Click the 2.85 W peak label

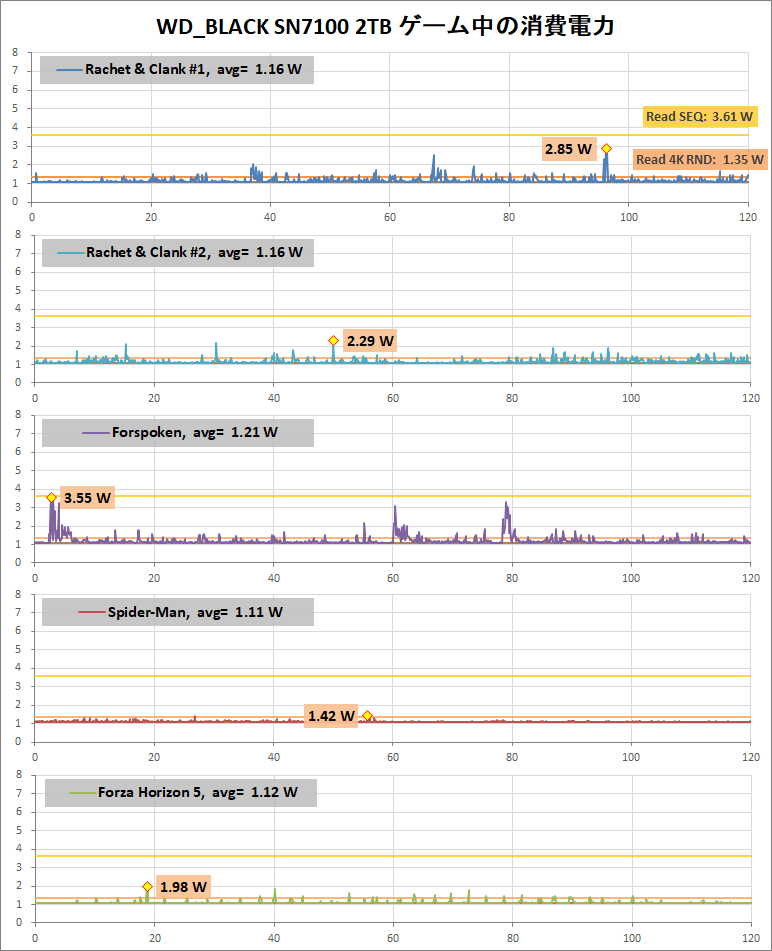pyautogui.click(x=568, y=149)
